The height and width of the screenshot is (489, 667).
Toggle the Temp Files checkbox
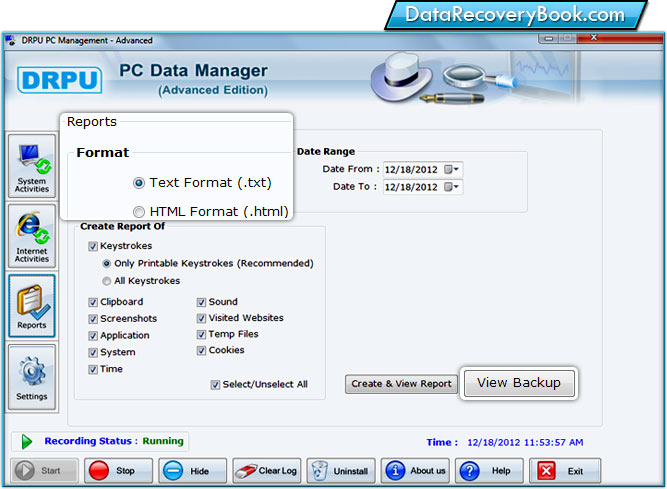coord(201,335)
